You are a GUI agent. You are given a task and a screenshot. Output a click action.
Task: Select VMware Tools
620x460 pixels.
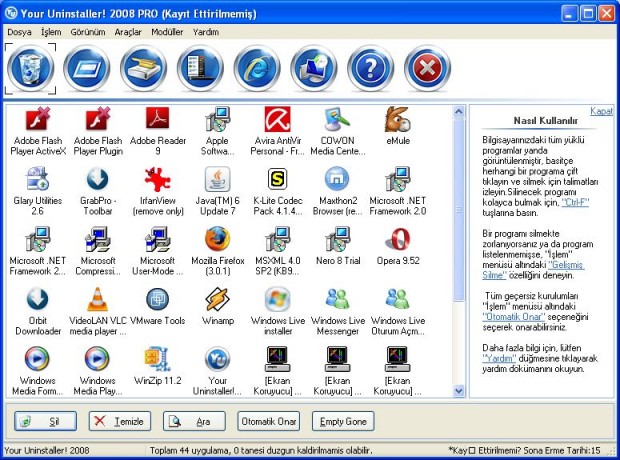pyautogui.click(x=158, y=307)
